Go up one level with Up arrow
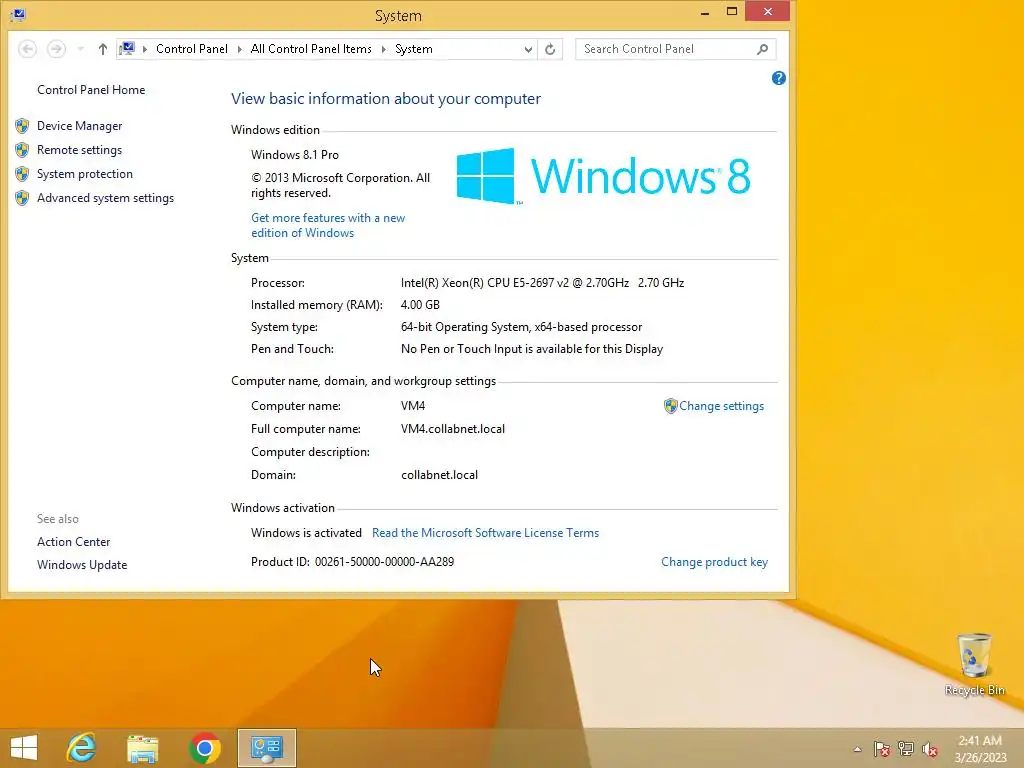The image size is (1024, 768). coord(103,49)
